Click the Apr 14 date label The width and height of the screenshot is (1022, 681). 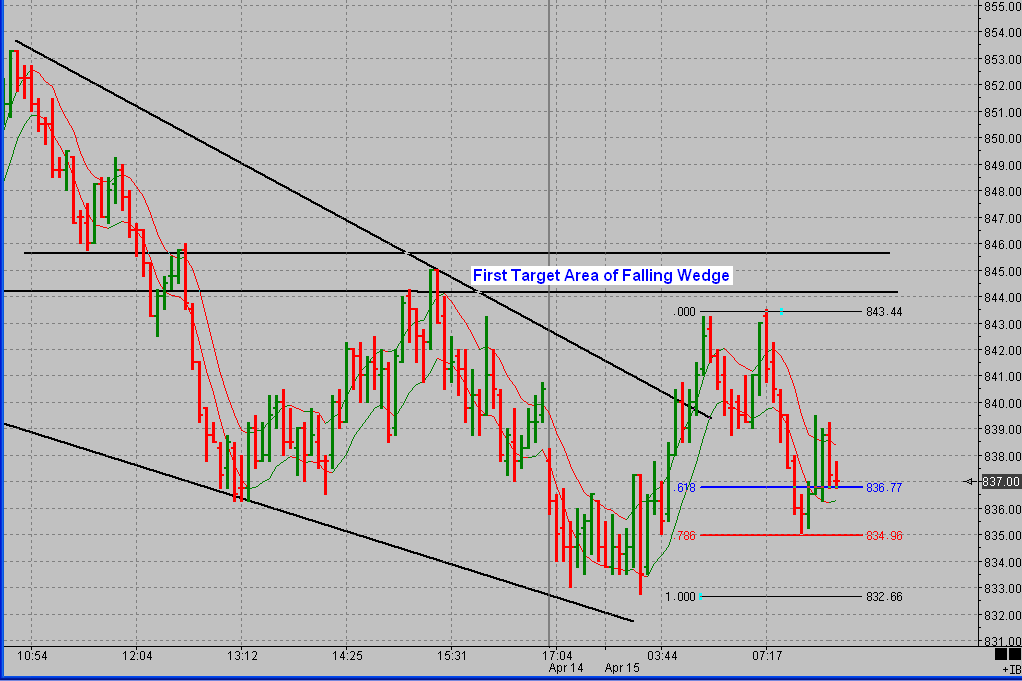click(x=566, y=668)
